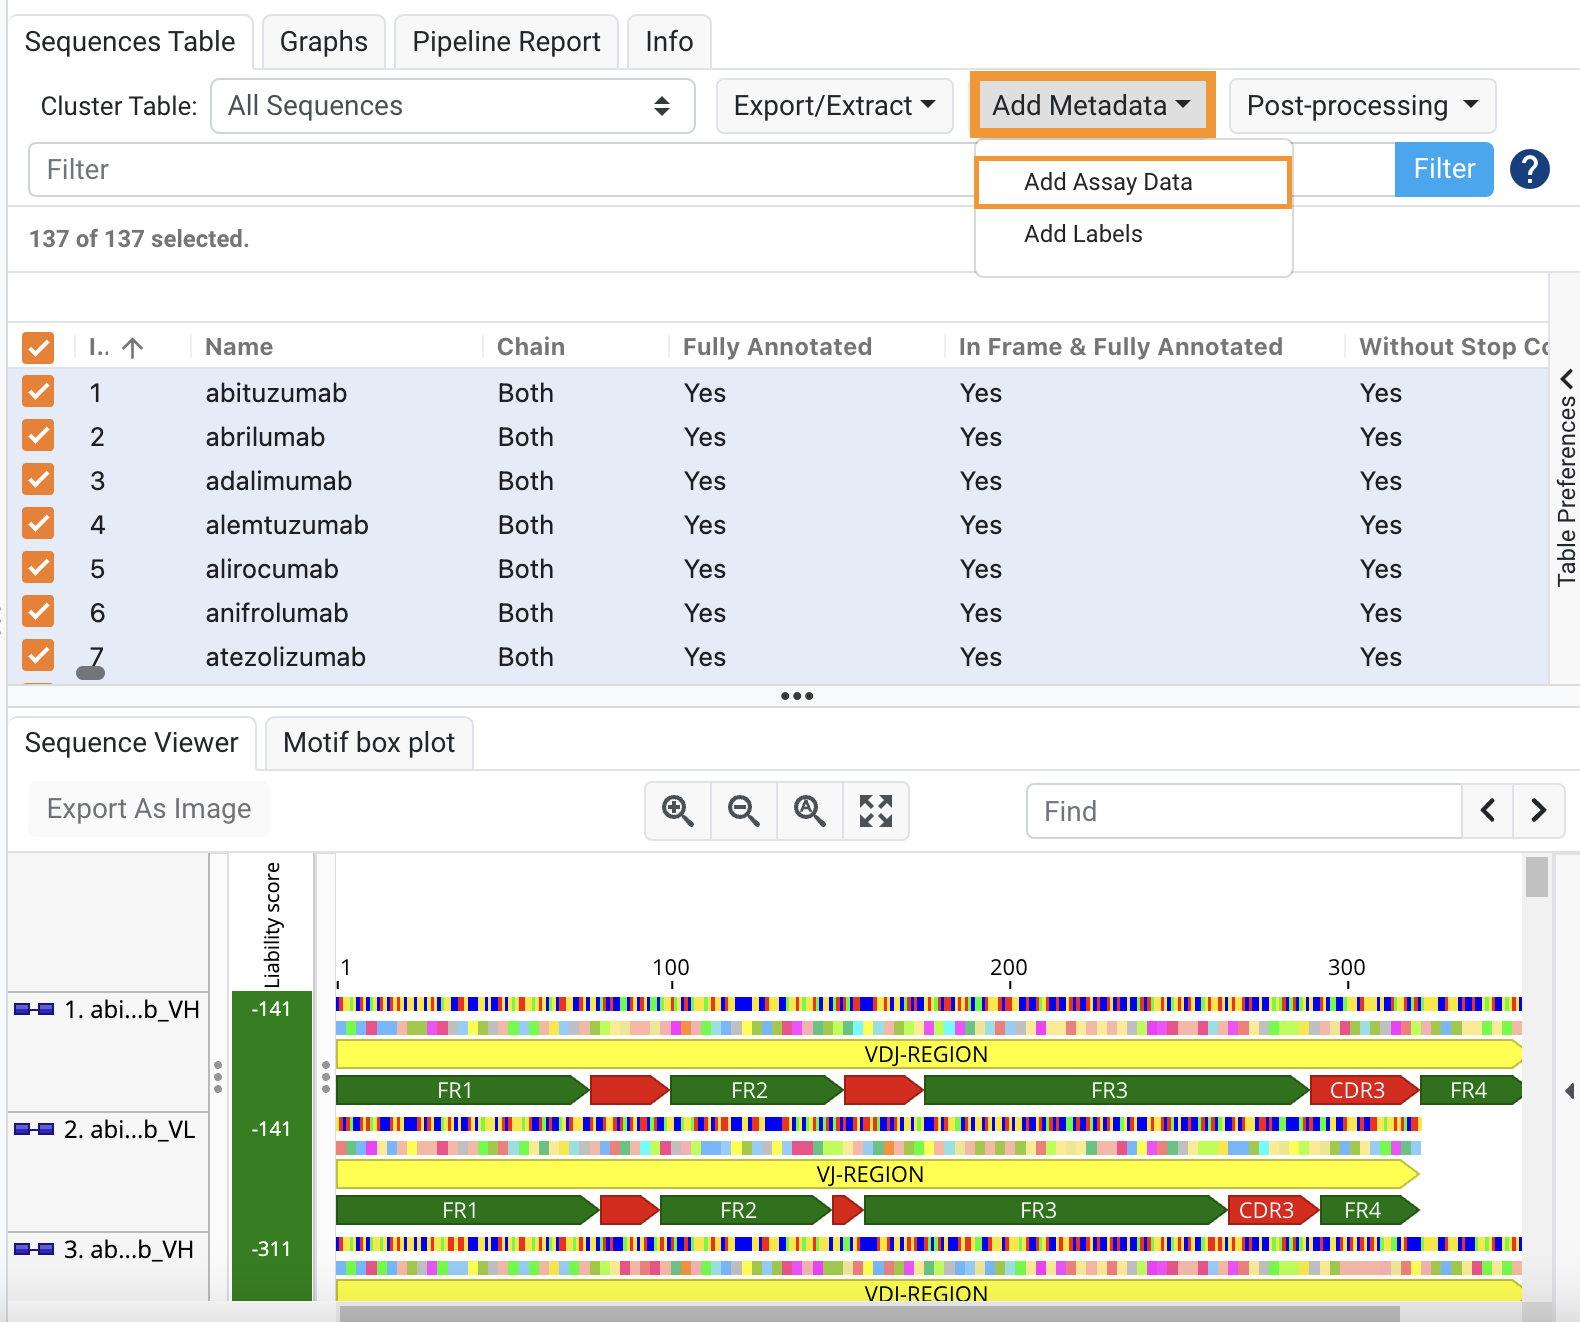Switch to the Graphs tab

(x=324, y=42)
